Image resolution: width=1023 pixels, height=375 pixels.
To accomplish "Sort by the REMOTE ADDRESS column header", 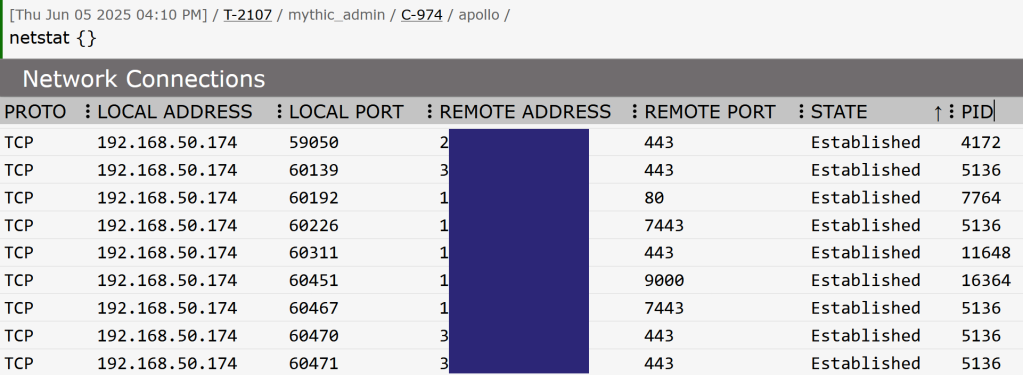I will pos(525,112).
